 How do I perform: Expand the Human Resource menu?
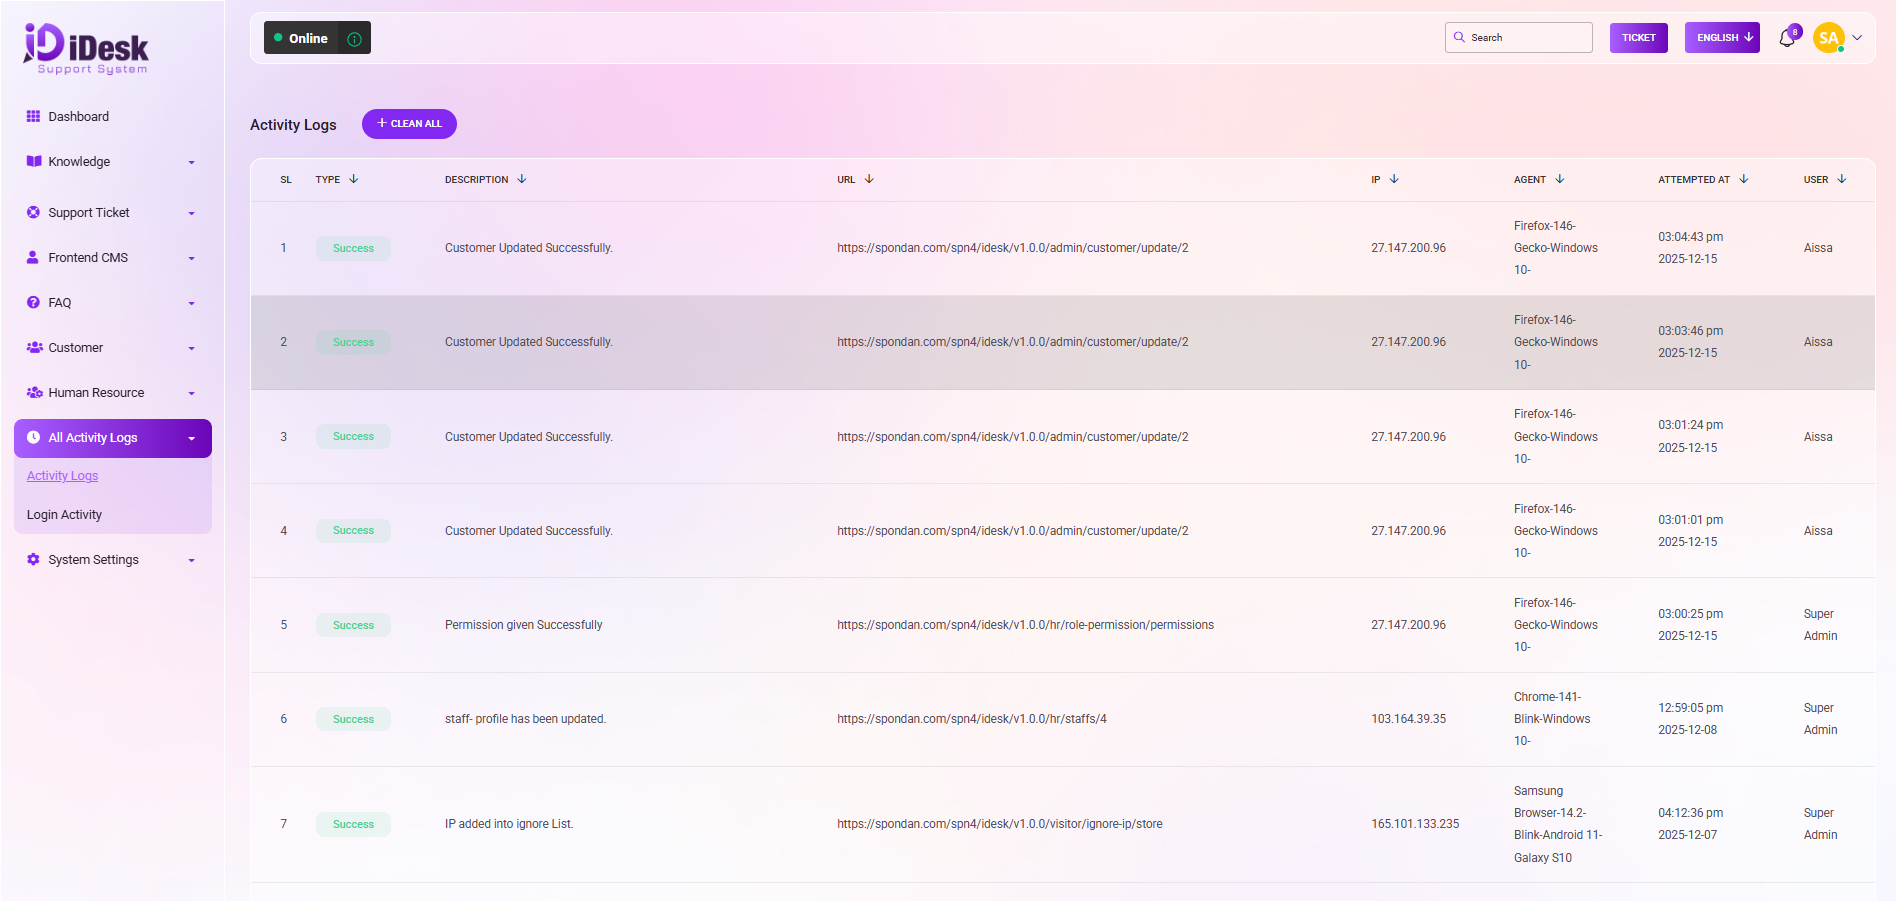(x=111, y=392)
